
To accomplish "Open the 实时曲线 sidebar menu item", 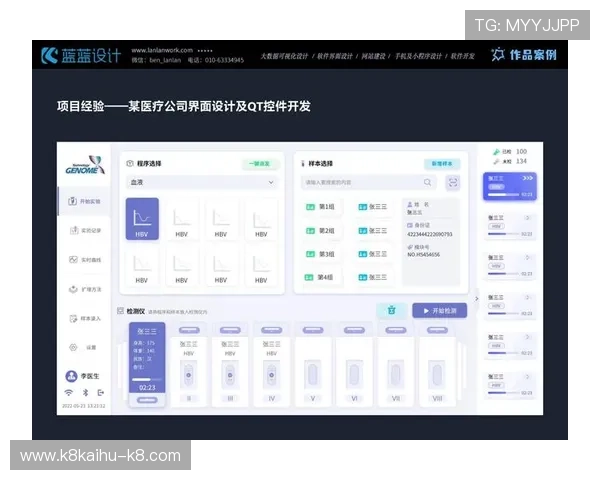I will (85, 260).
